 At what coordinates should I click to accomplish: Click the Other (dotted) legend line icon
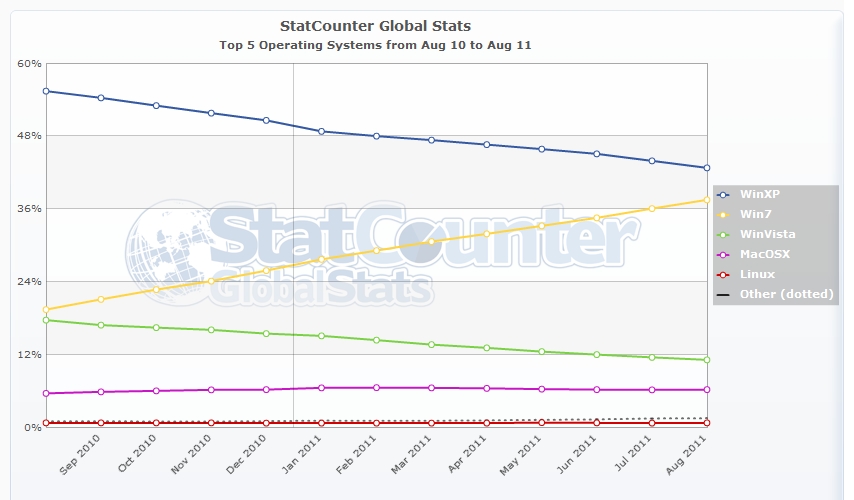click(x=723, y=294)
